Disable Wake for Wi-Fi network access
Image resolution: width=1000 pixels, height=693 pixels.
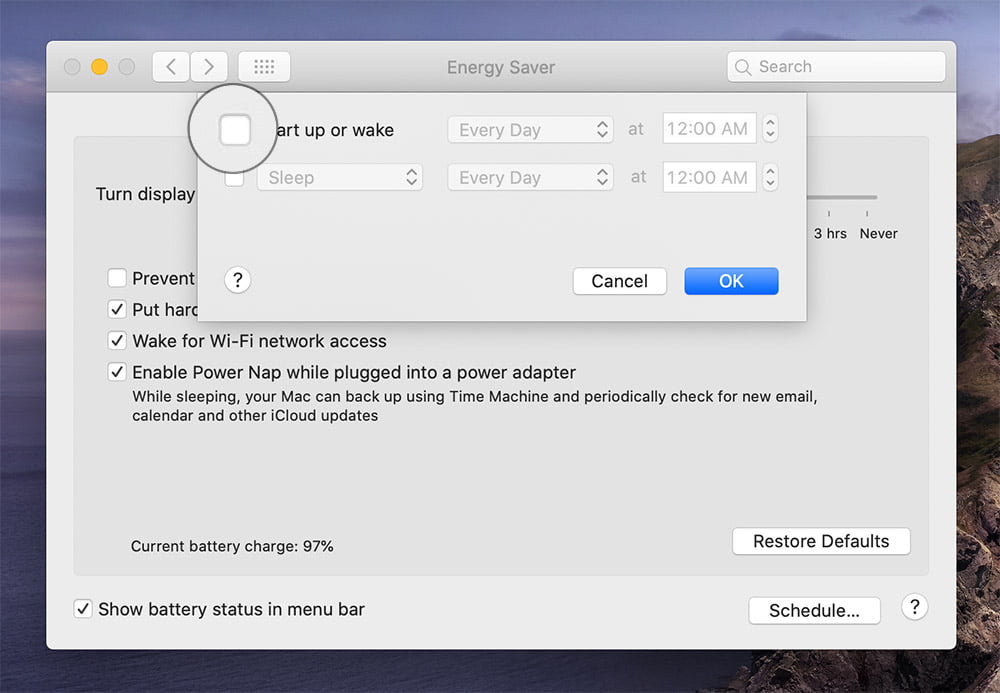tap(117, 341)
